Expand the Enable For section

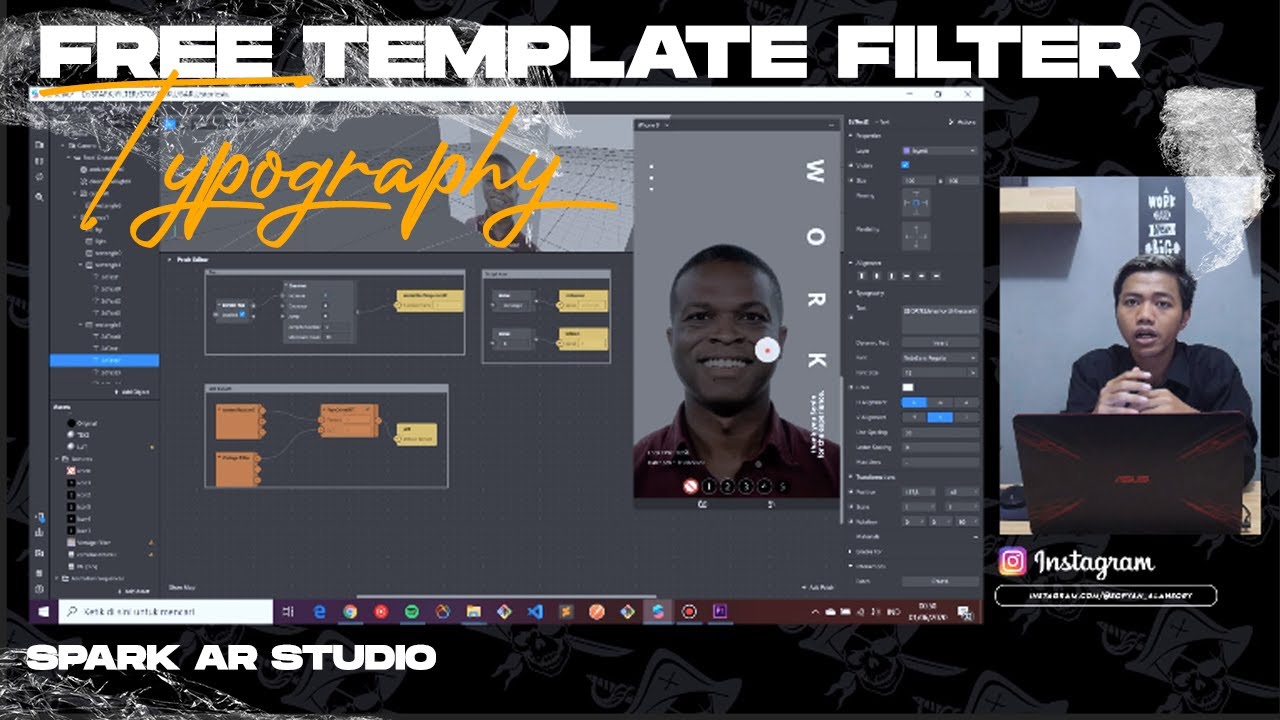coord(851,551)
